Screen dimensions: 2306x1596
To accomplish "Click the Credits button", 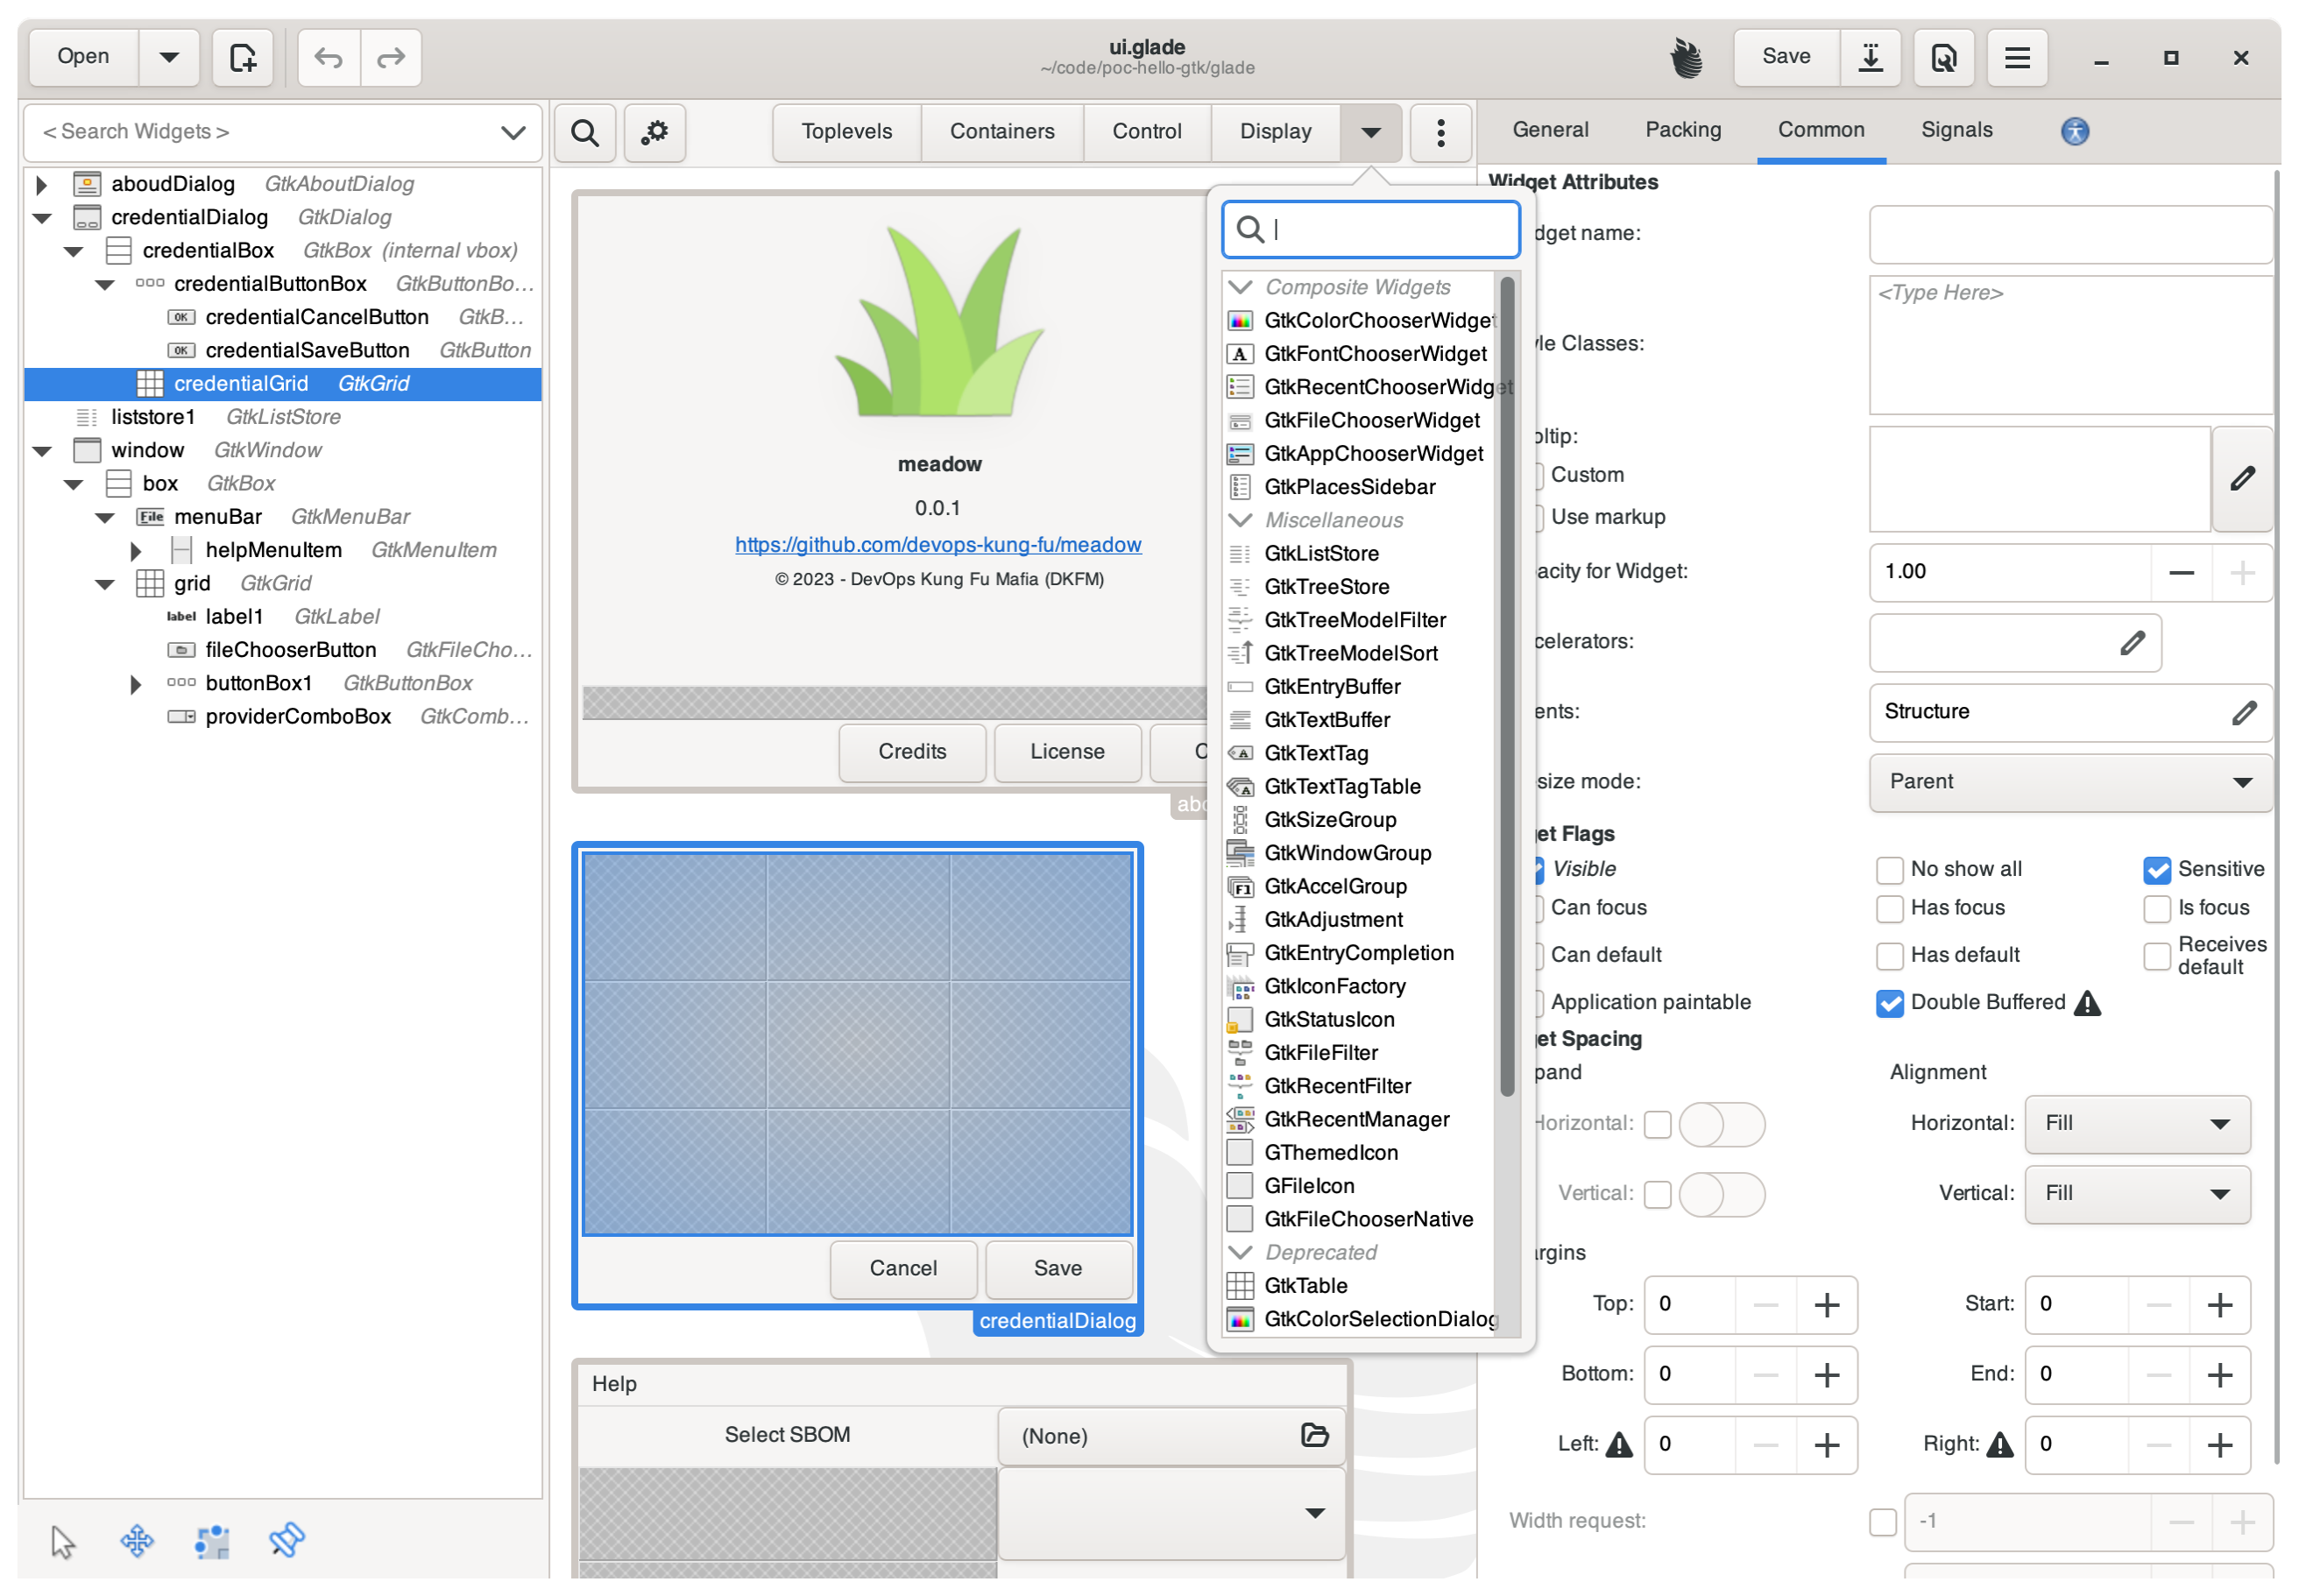I will [911, 752].
